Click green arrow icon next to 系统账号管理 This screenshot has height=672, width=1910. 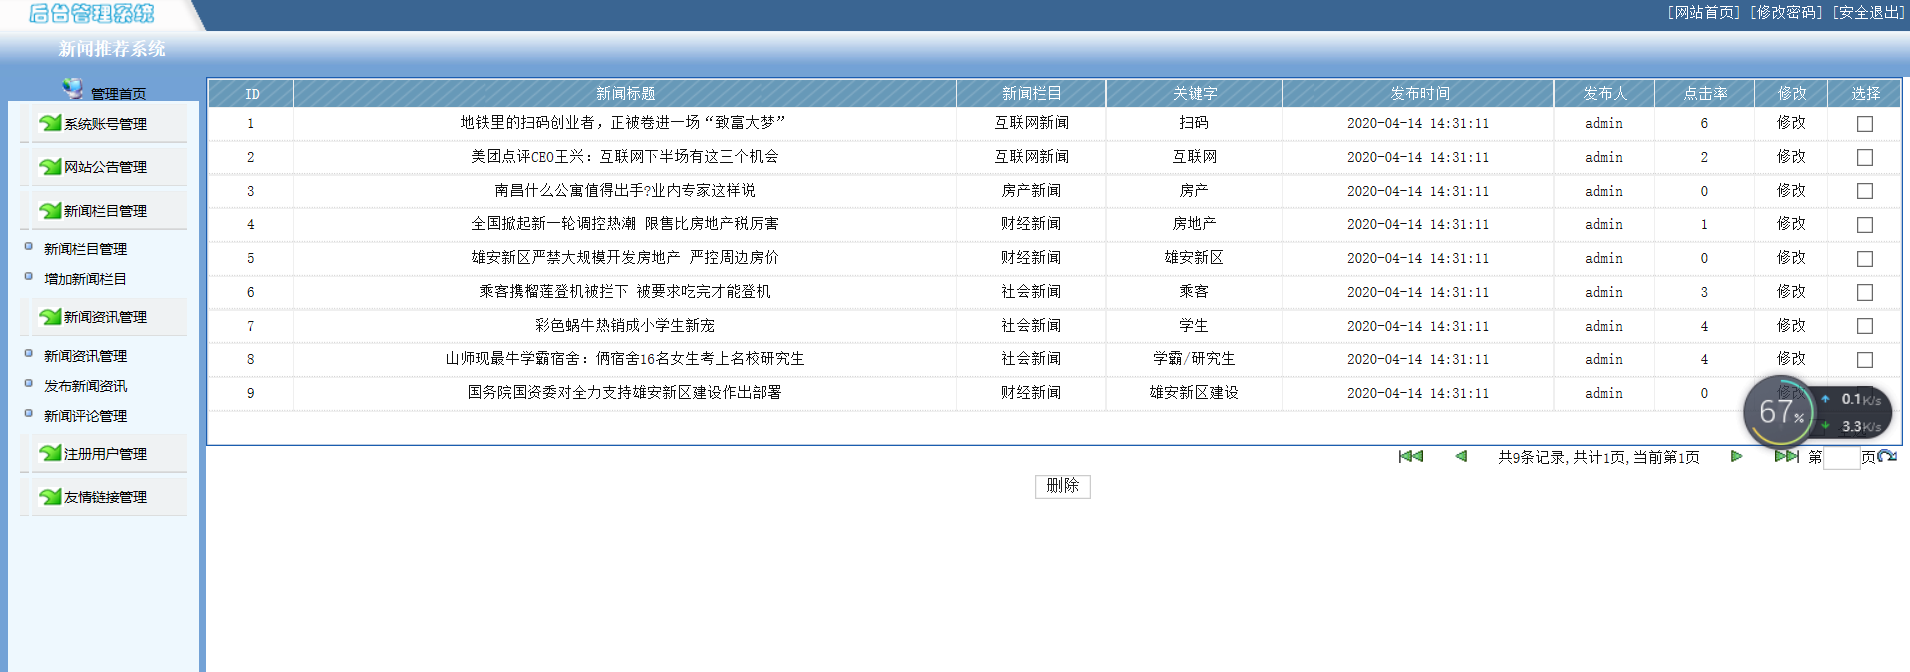50,123
